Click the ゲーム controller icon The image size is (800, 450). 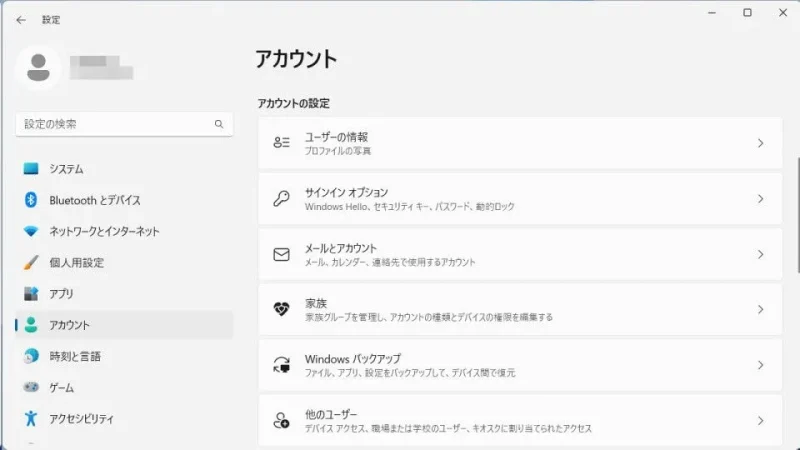click(x=31, y=387)
